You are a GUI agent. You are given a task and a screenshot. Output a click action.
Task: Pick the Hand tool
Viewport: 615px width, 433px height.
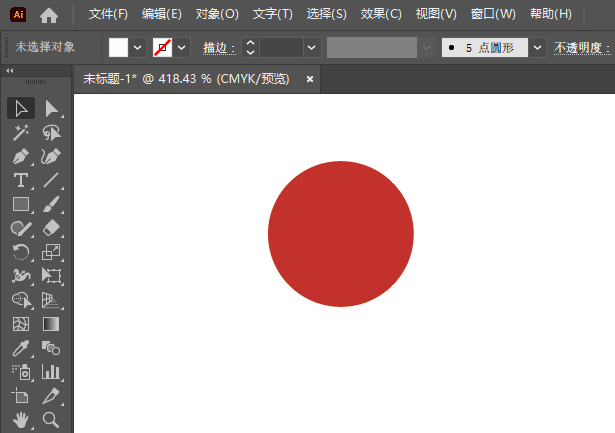click(x=21, y=420)
